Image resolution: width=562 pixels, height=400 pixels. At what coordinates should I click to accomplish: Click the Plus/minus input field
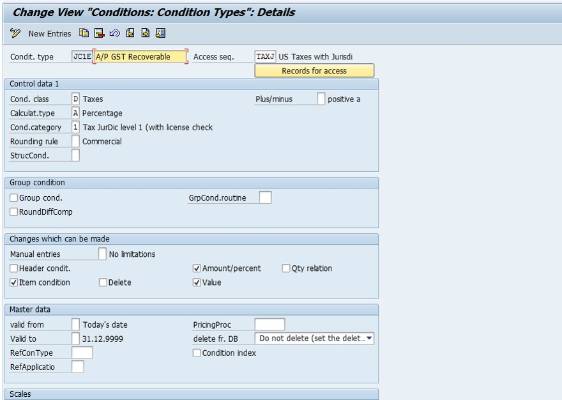321,99
